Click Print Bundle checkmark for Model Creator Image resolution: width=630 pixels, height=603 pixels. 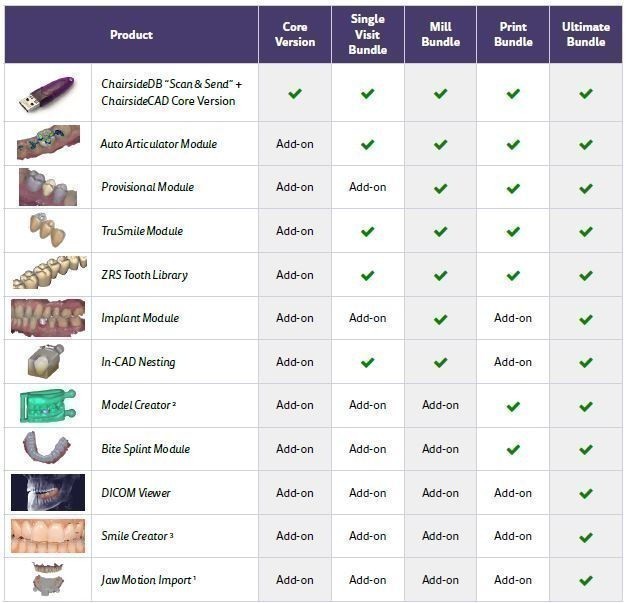[x=513, y=406]
